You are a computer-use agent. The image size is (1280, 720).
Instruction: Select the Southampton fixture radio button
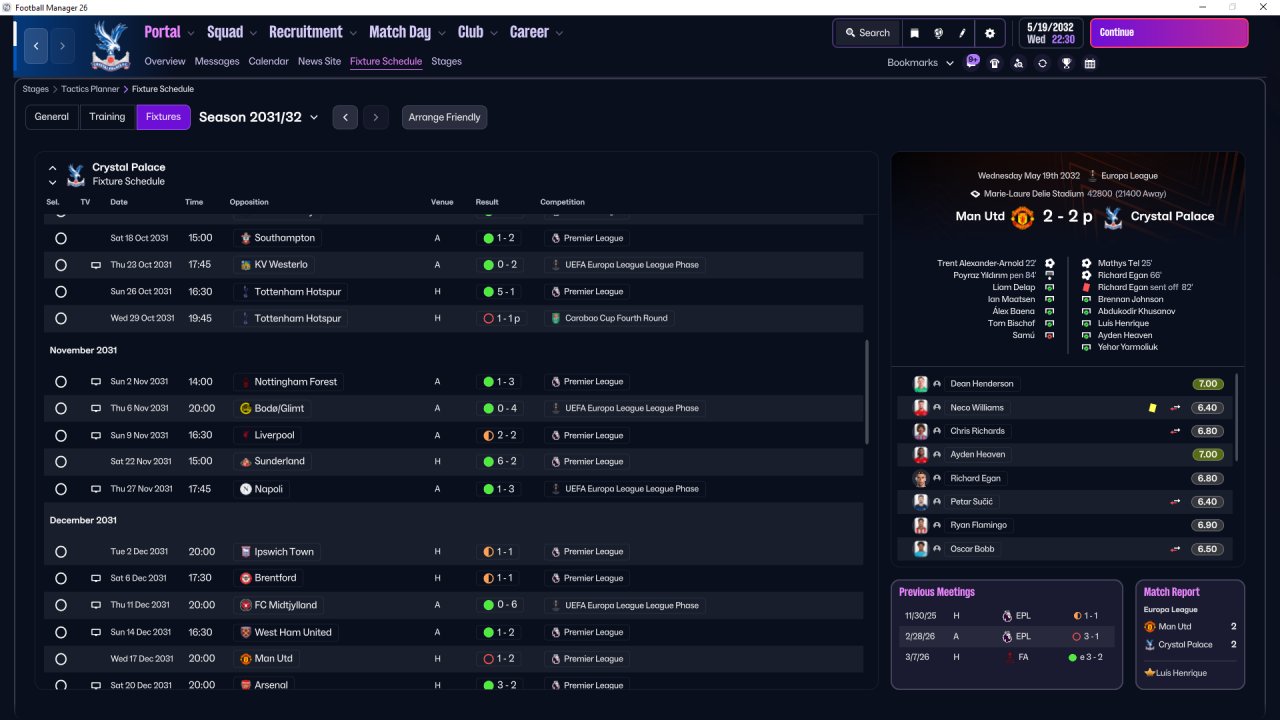pos(61,239)
